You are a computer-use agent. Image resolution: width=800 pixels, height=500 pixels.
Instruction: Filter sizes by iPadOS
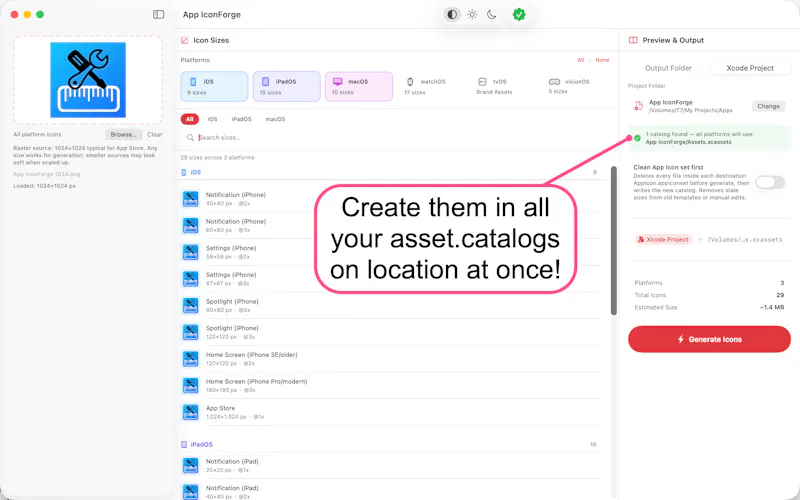[x=241, y=119]
